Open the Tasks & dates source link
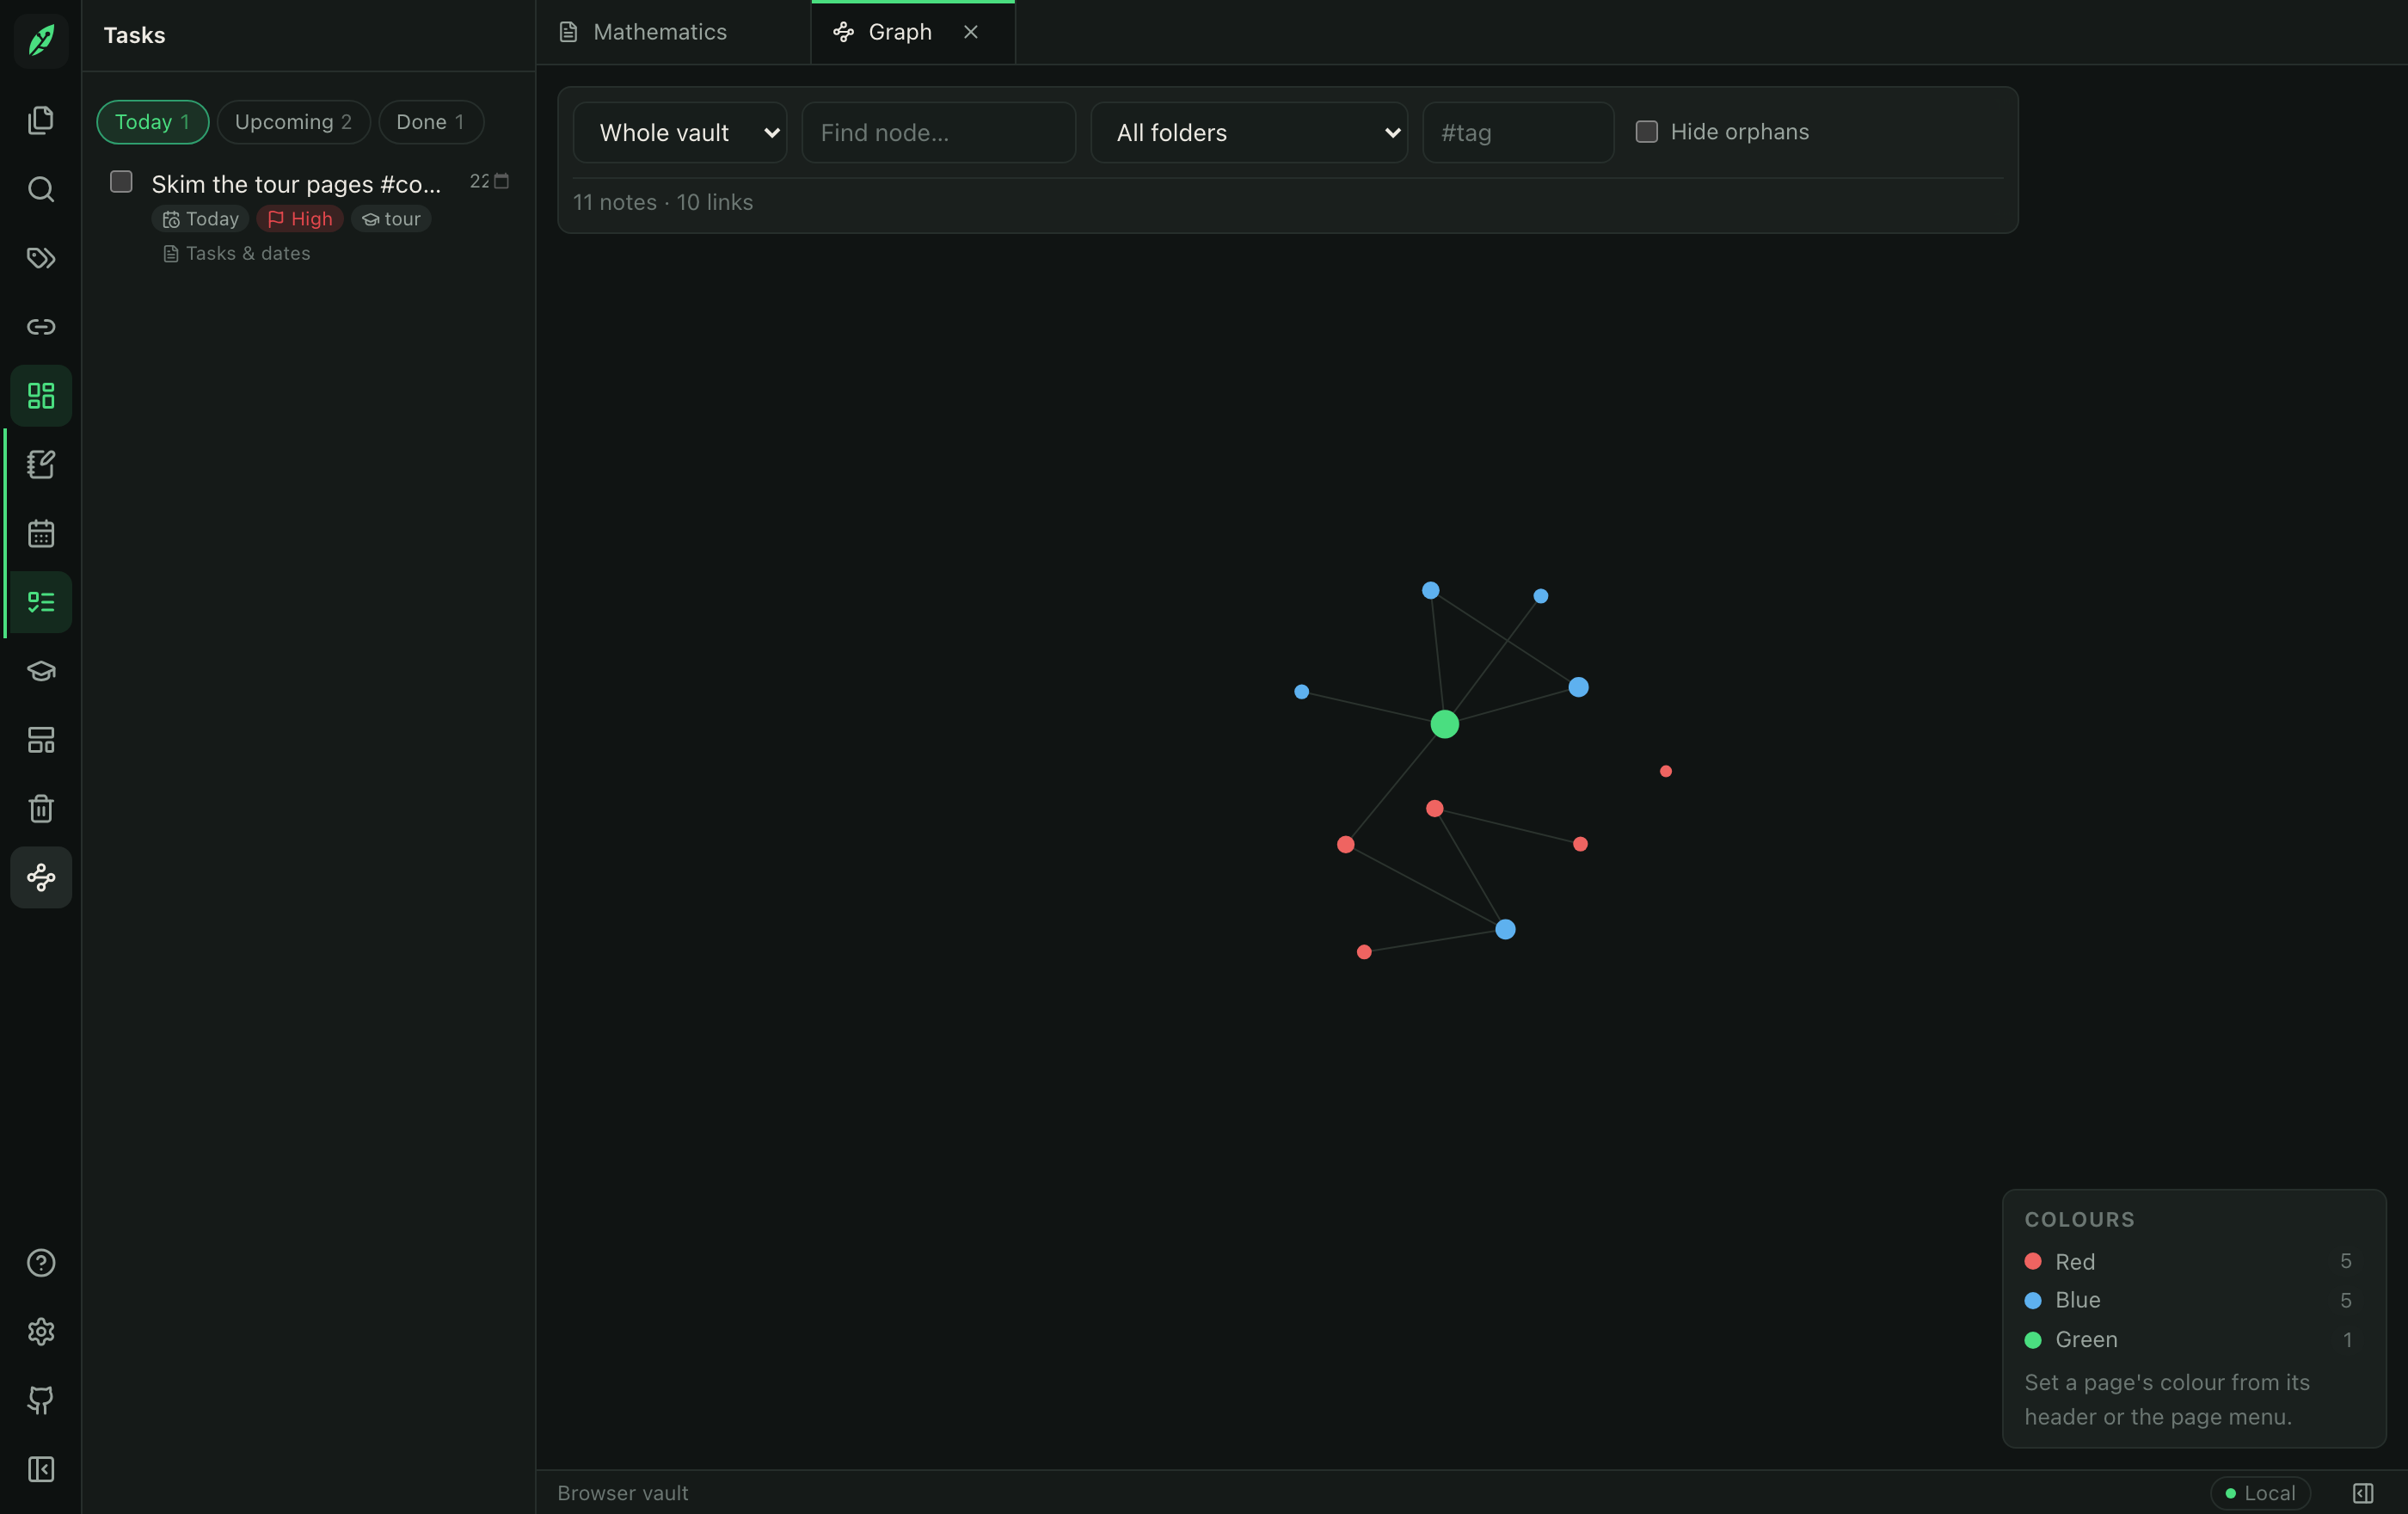This screenshot has width=2408, height=1514. (237, 254)
